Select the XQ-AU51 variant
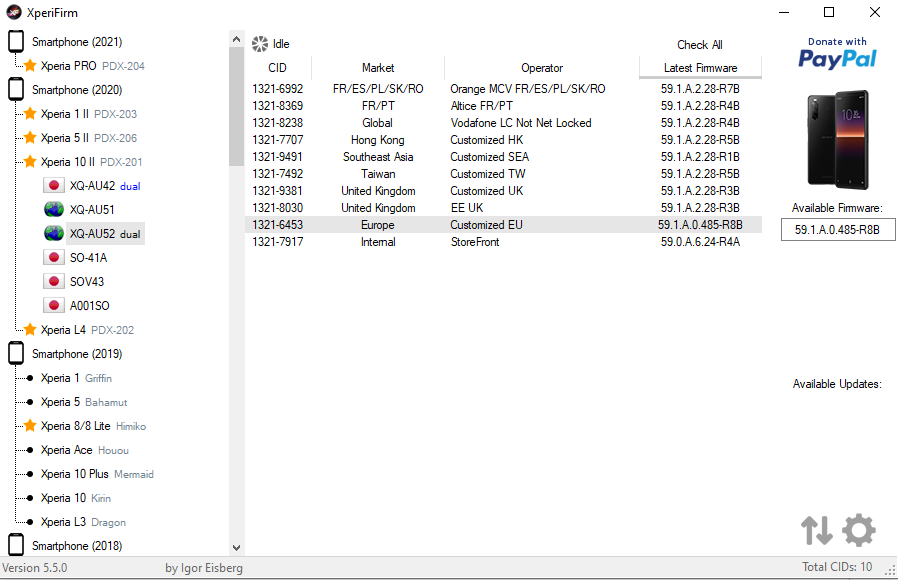Image resolution: width=898 pixels, height=580 pixels. click(x=92, y=210)
